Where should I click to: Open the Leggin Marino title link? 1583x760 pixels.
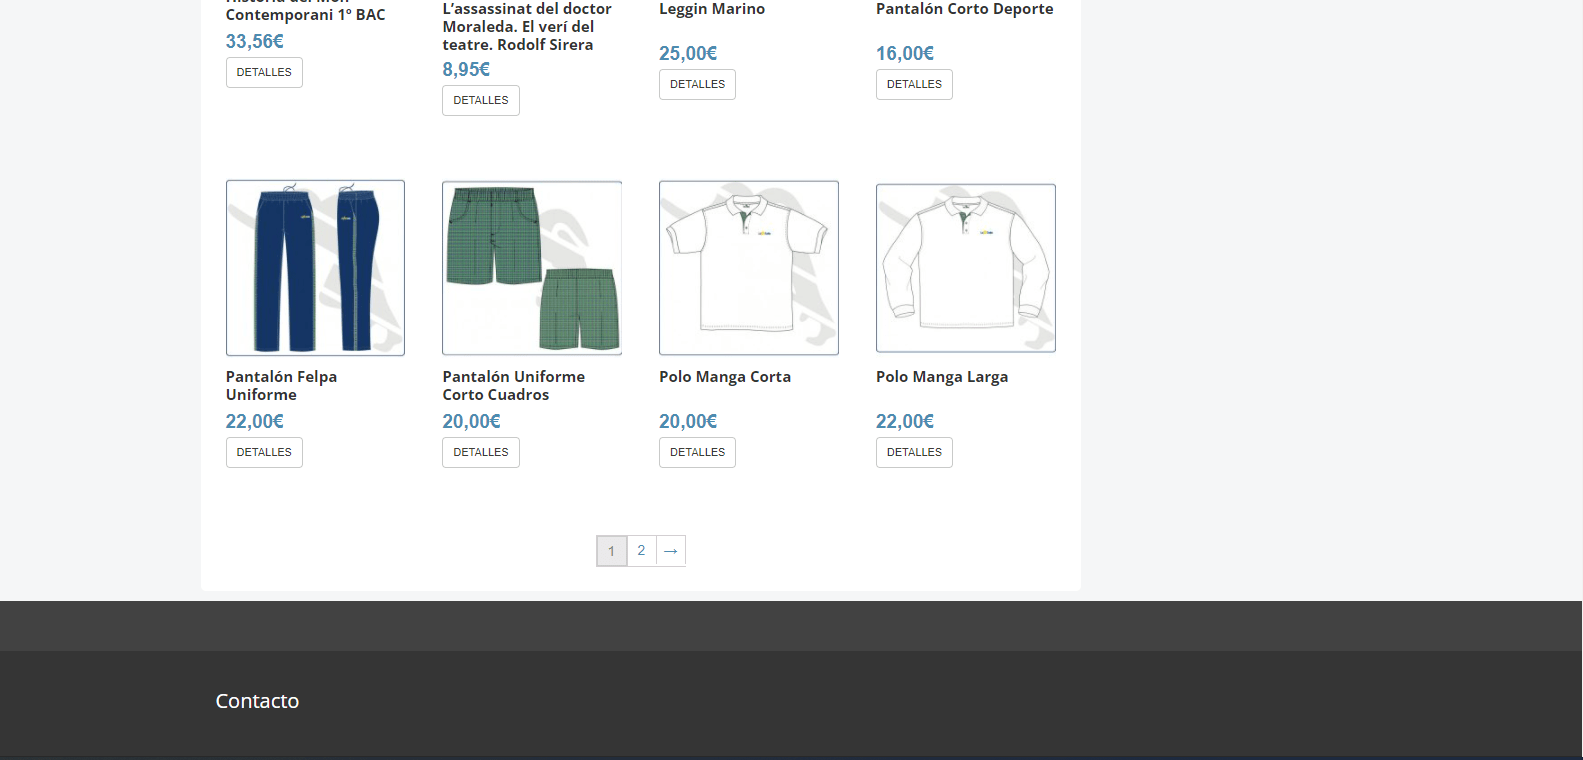click(712, 9)
